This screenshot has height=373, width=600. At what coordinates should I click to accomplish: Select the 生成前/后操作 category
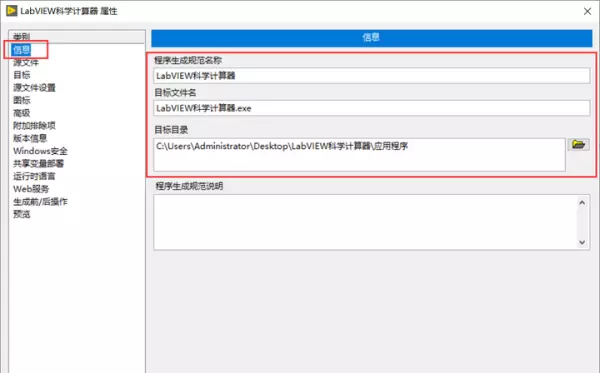[x=41, y=201]
